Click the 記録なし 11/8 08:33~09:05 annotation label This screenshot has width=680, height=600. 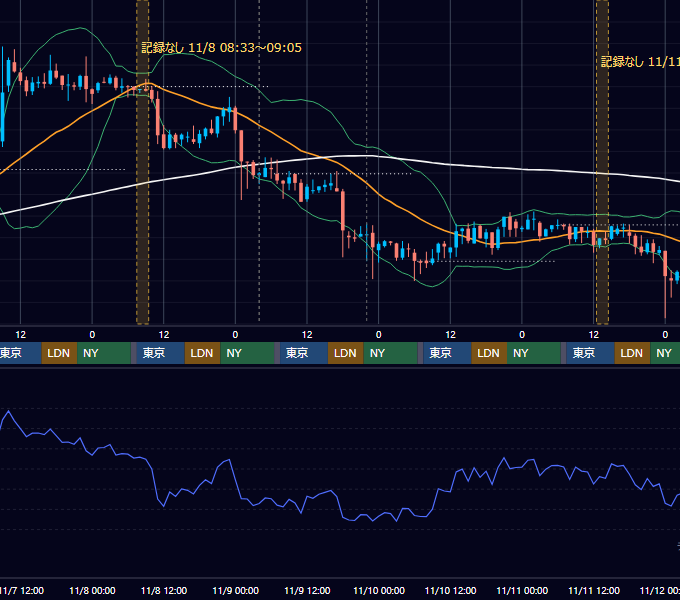point(222,48)
